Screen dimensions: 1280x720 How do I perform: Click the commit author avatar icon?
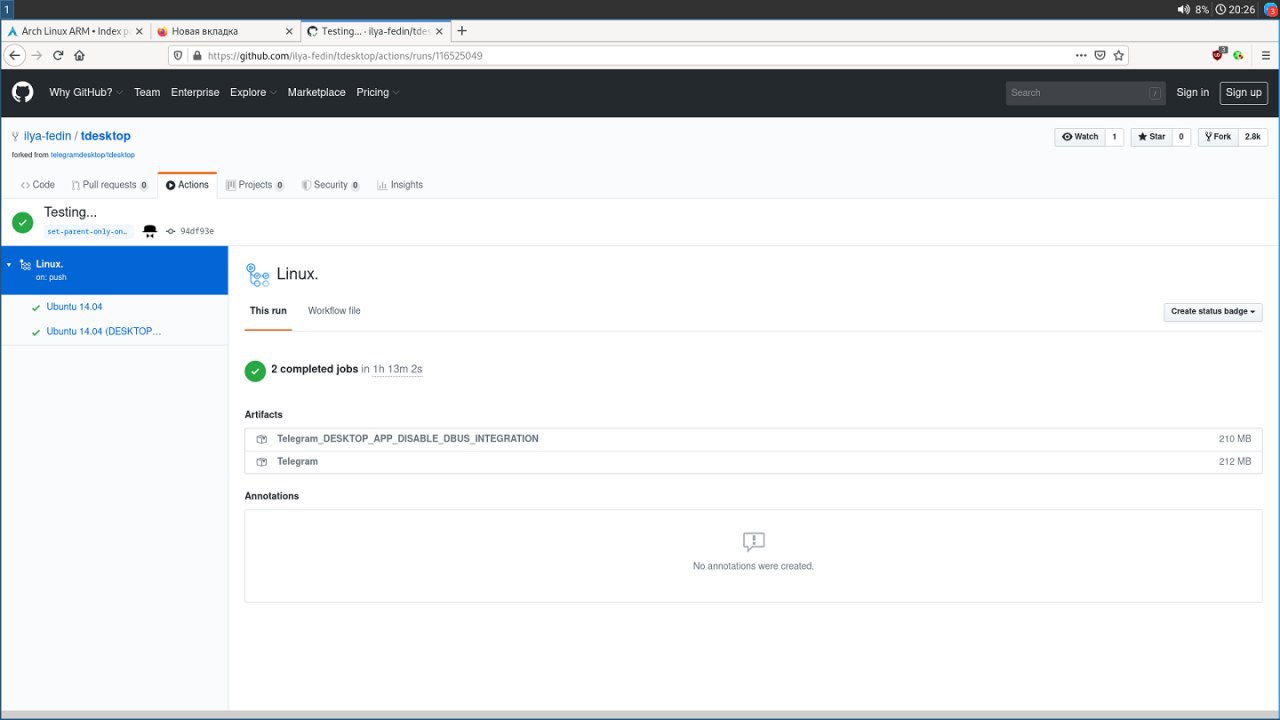[x=150, y=231]
